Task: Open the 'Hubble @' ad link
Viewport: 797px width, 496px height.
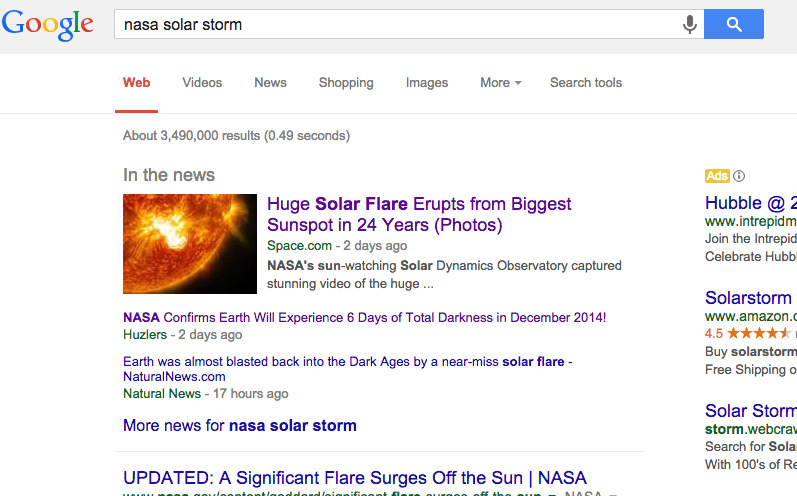Action: point(751,203)
